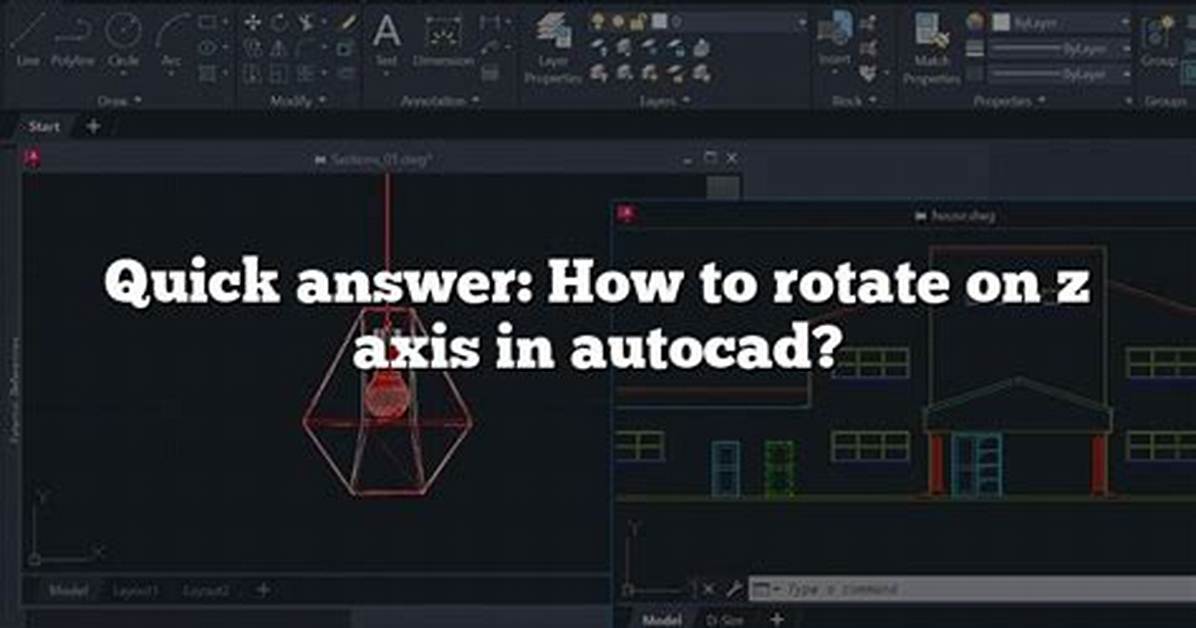
Task: Expand the Modify panel
Action: [x=298, y=101]
